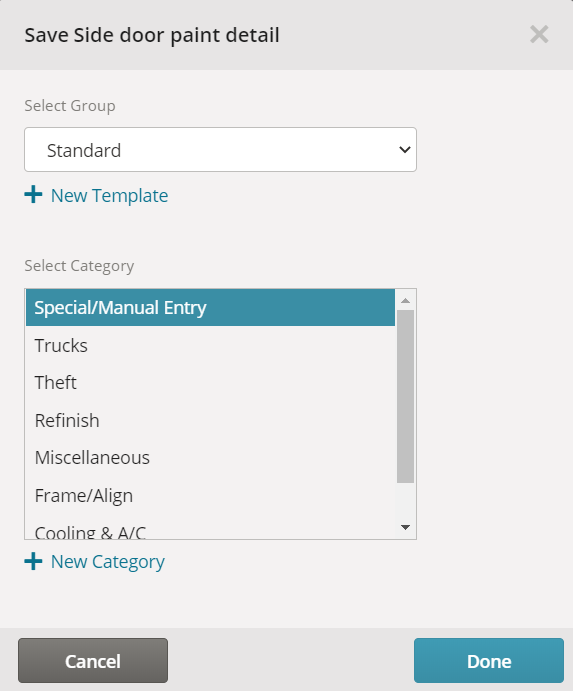Screen dimensions: 573x691
Task: Click the plus icon beside New Template
Action: click(33, 194)
